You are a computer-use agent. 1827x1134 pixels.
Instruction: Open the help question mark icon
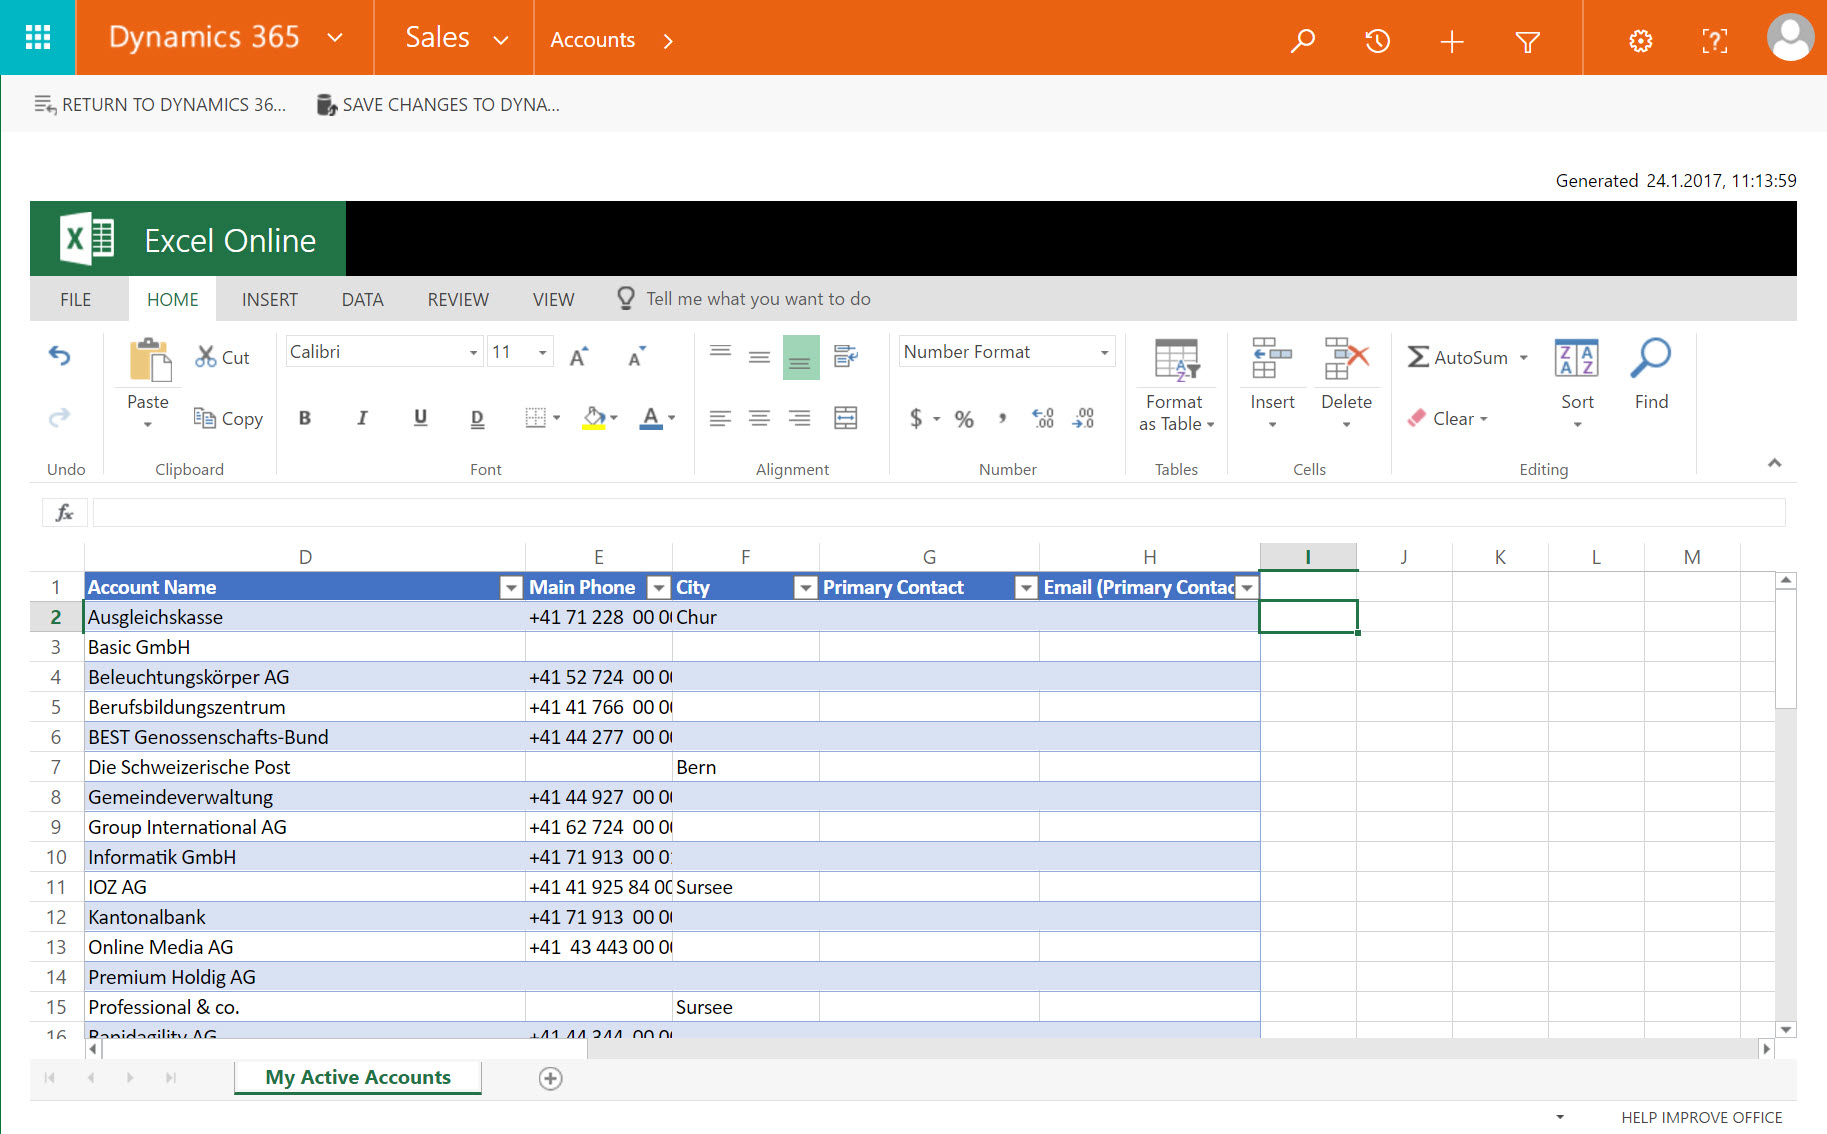tap(1714, 41)
